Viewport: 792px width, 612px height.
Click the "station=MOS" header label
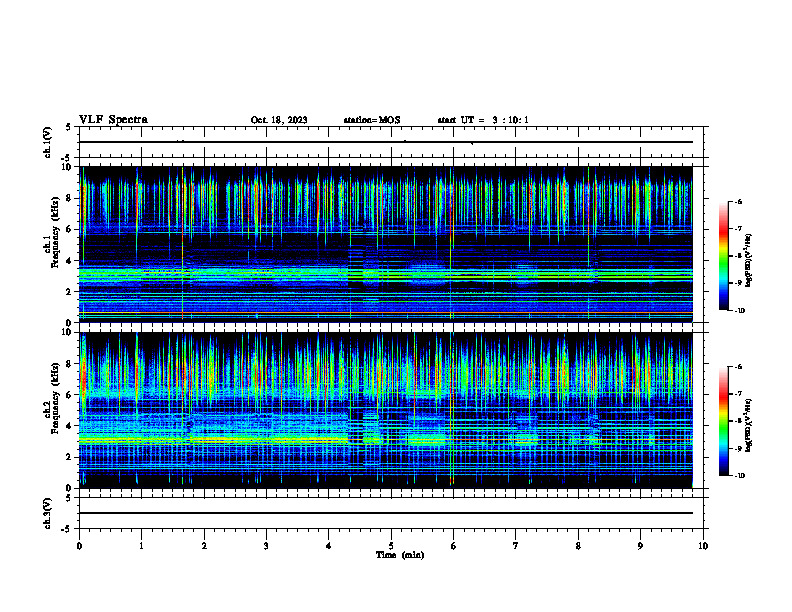pos(372,120)
